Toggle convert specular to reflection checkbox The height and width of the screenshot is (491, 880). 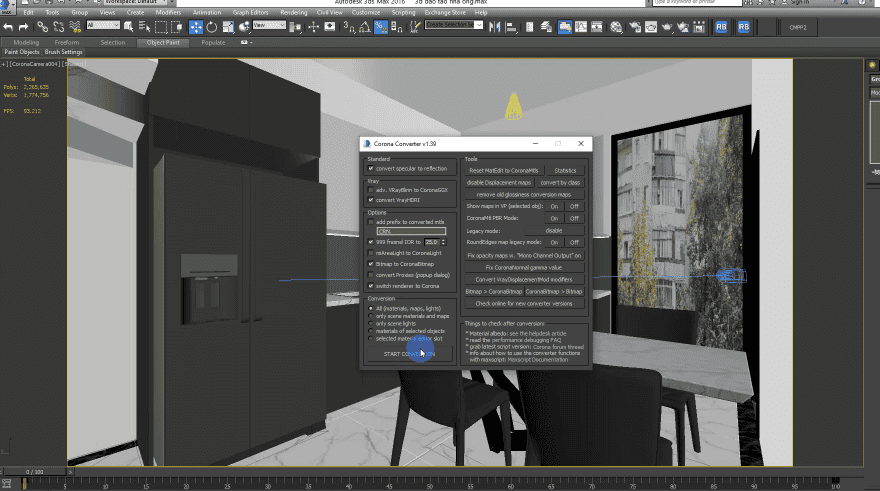[370, 168]
